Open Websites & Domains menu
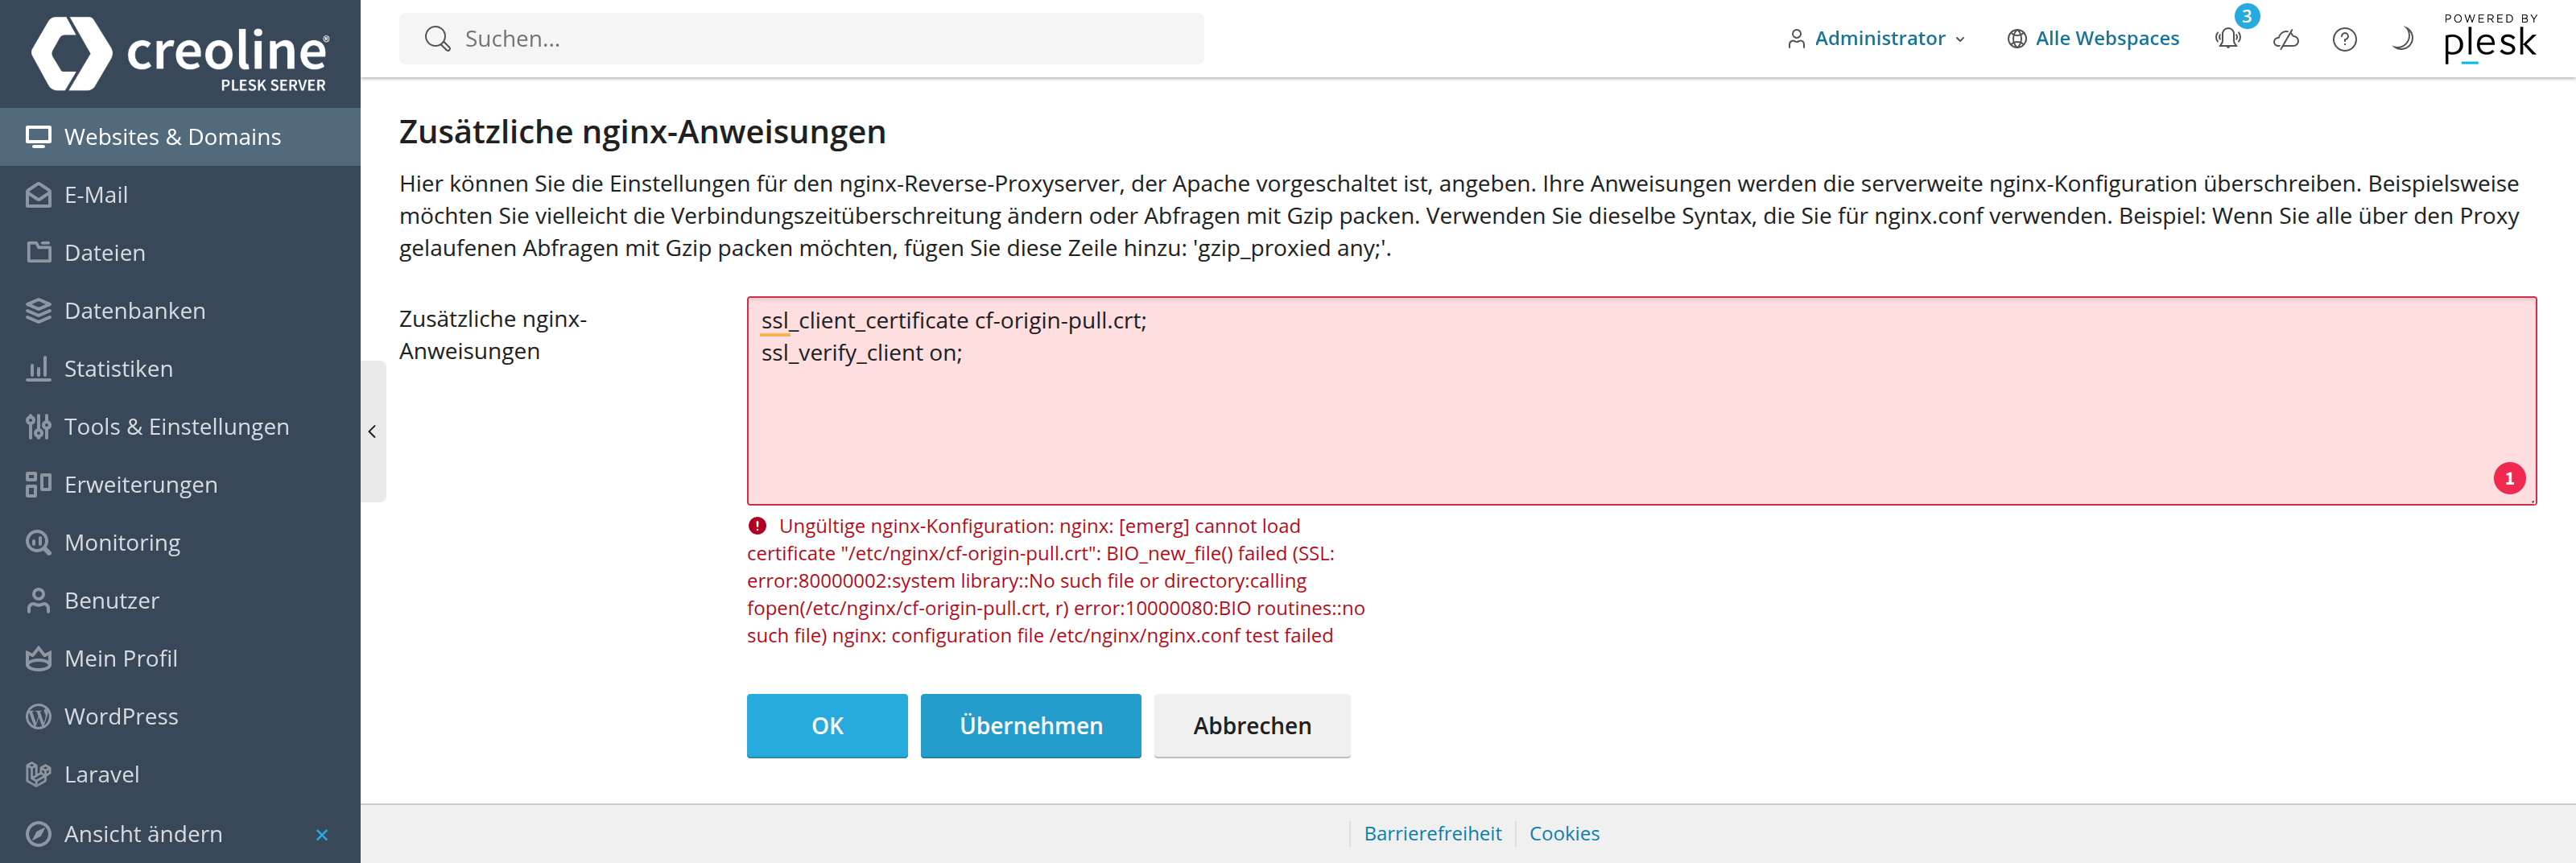Viewport: 2576px width, 863px height. (x=172, y=137)
